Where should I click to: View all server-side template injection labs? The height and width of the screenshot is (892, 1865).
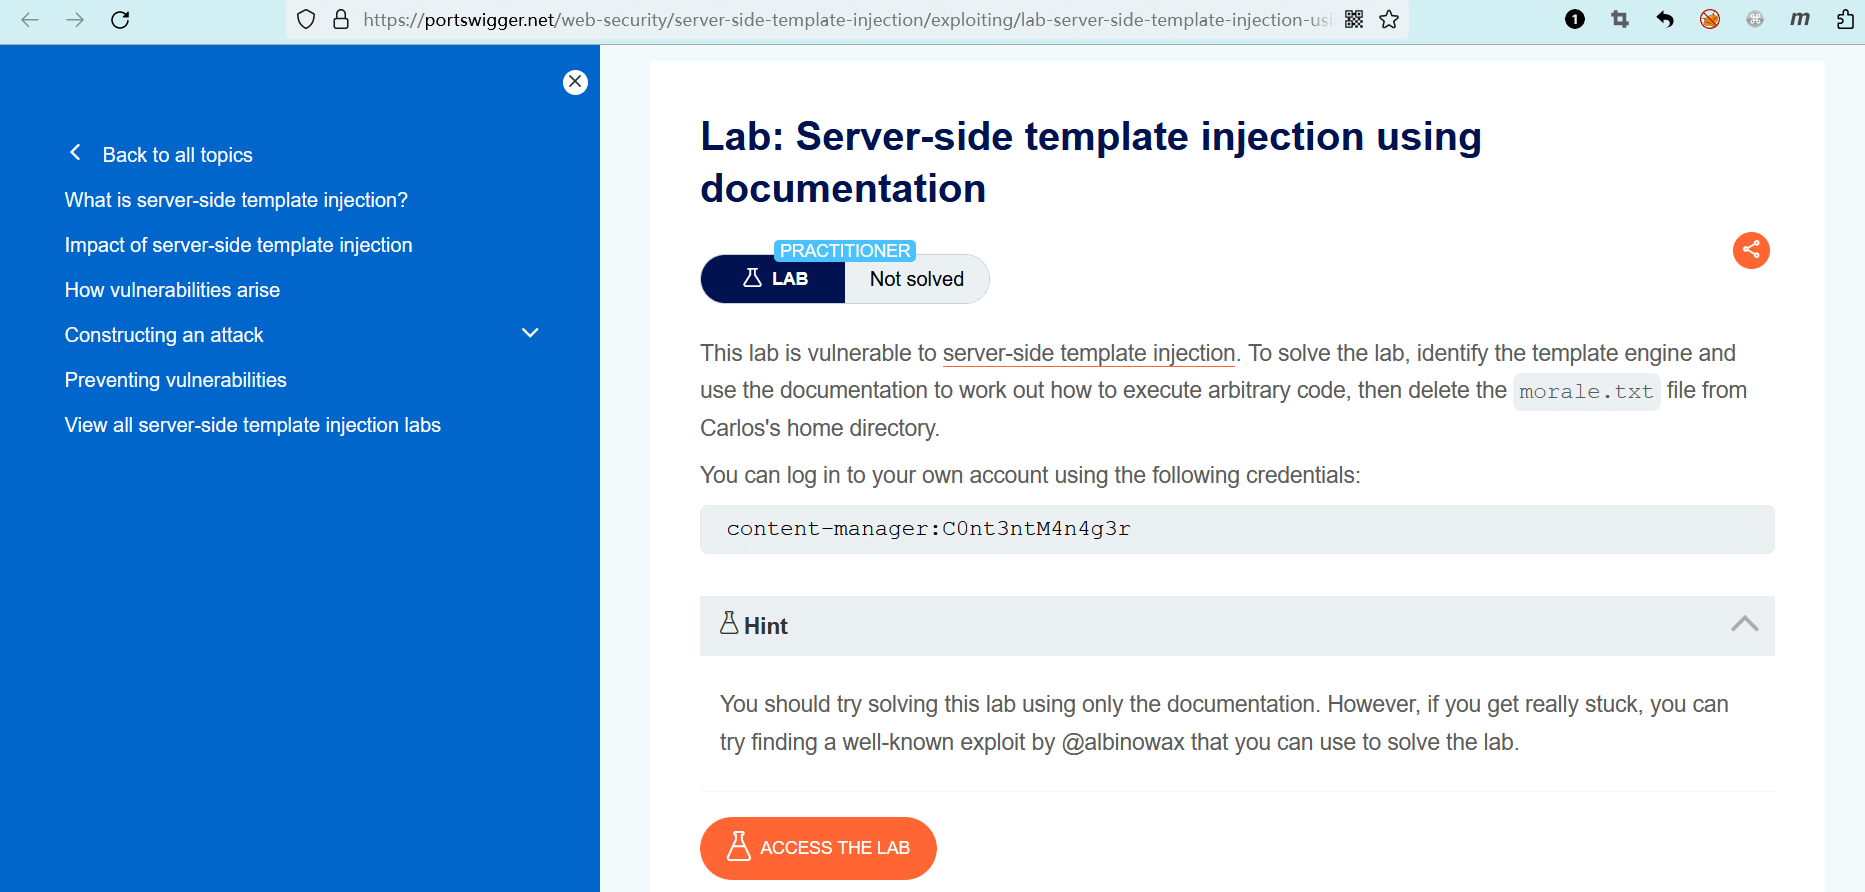(x=253, y=425)
